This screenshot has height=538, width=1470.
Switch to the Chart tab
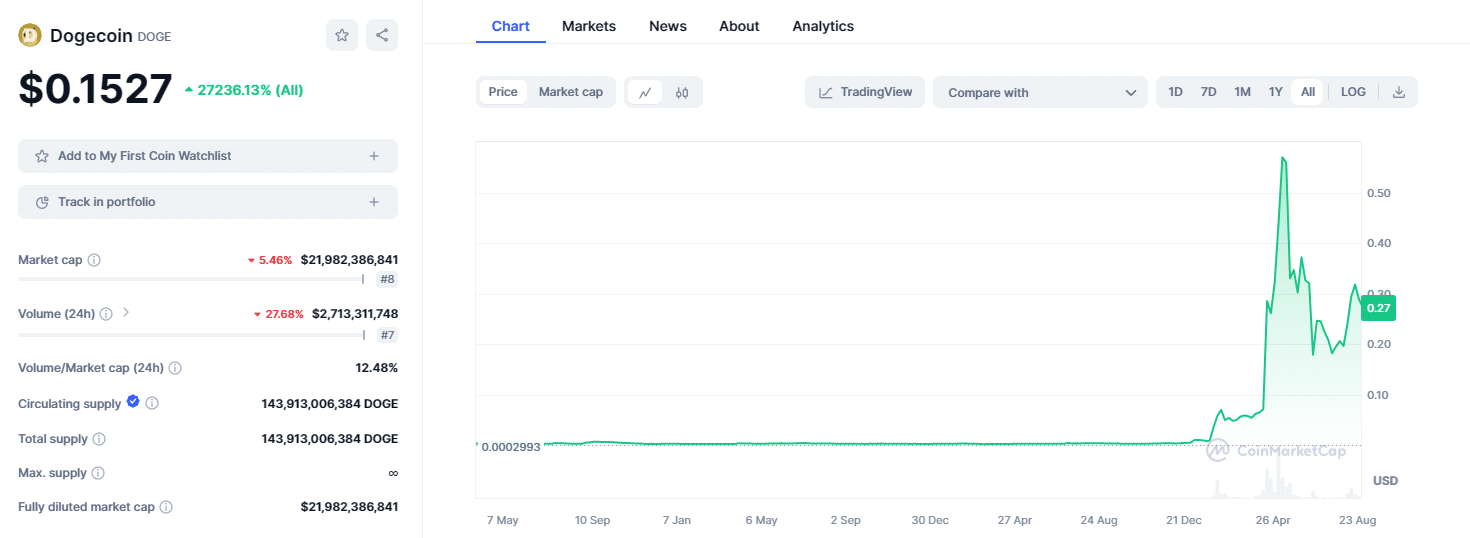[x=511, y=26]
